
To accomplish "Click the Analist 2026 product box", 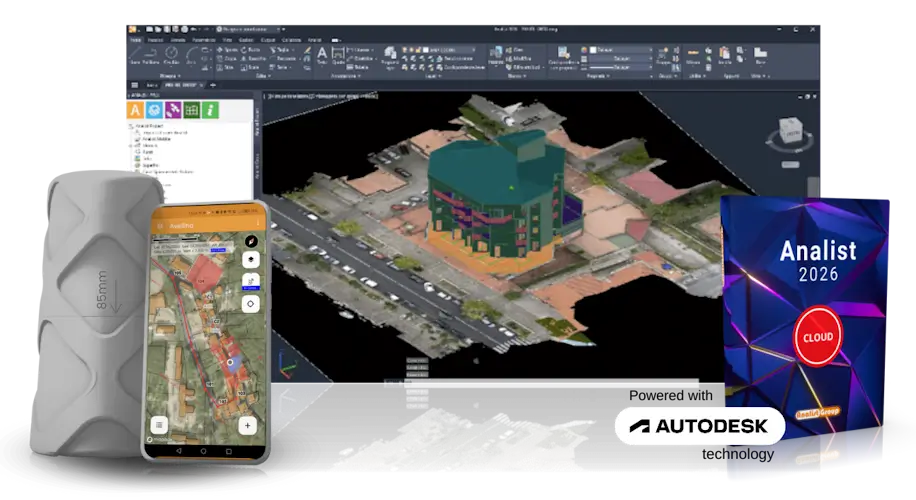I will 806,318.
